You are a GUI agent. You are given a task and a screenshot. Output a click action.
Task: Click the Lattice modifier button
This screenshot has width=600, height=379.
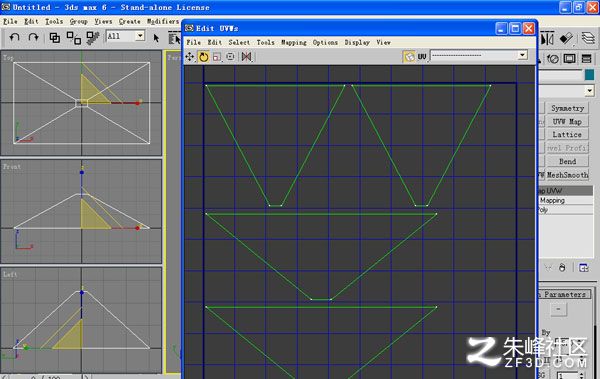click(x=567, y=135)
